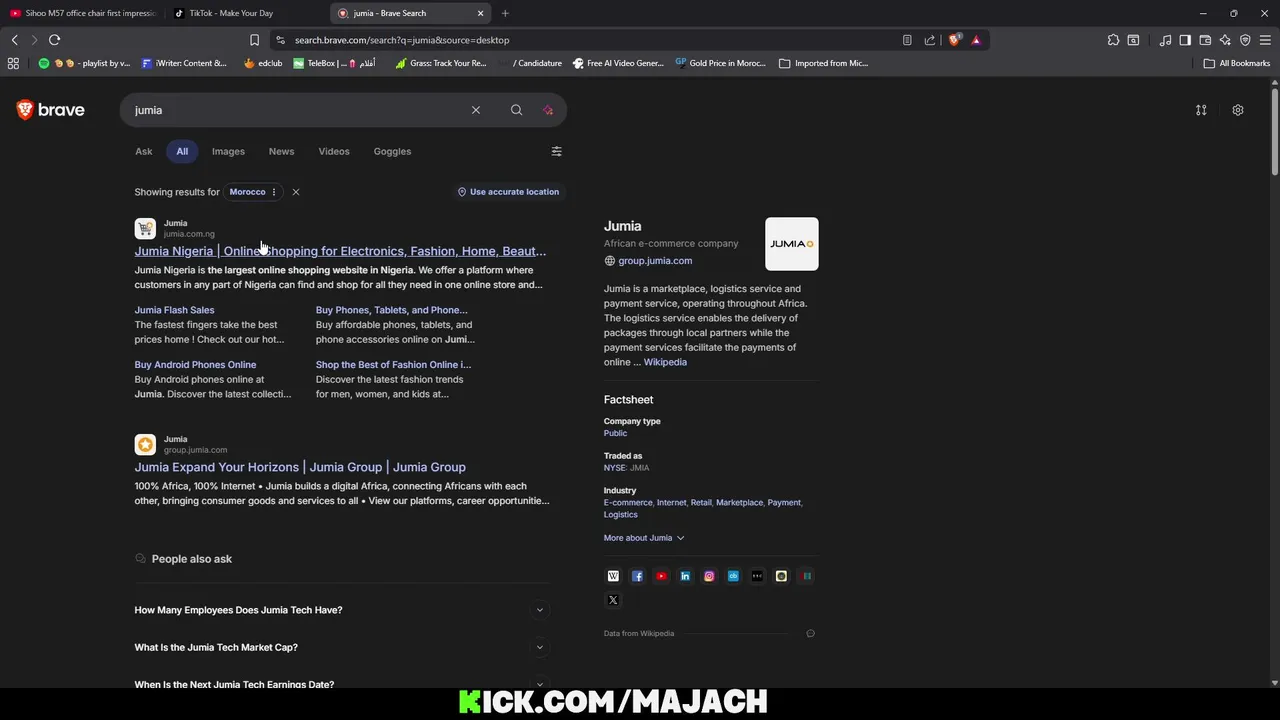Open Jumia's Instagram profile icon
The height and width of the screenshot is (720, 1280).
coord(709,576)
